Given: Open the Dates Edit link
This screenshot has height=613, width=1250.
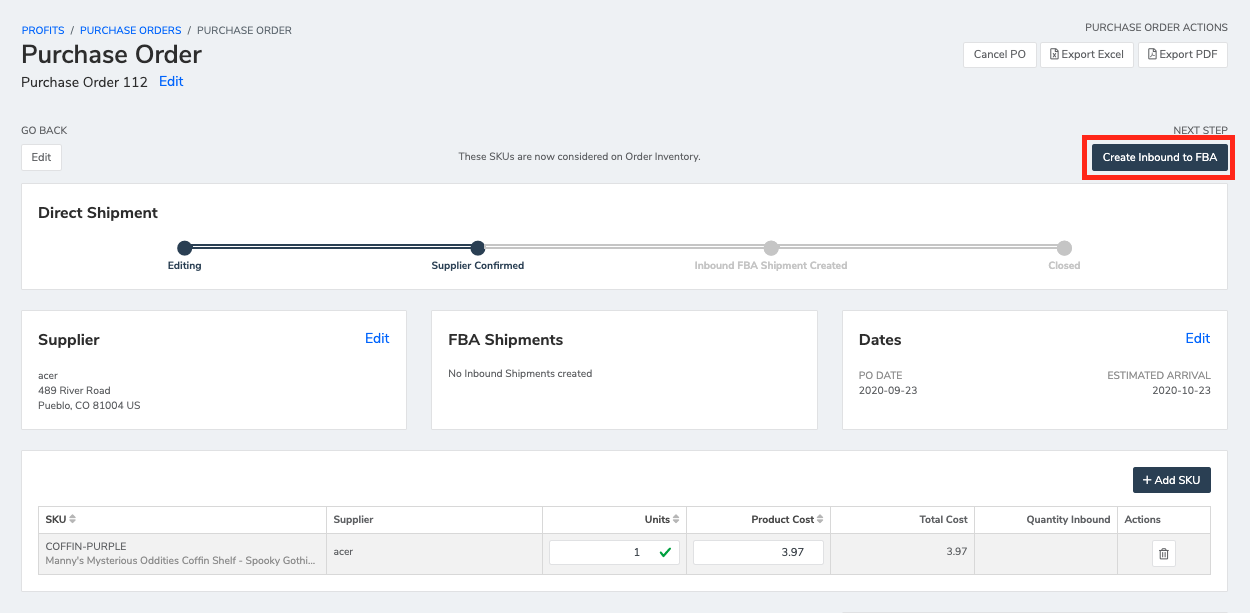Looking at the screenshot, I should click(1198, 338).
